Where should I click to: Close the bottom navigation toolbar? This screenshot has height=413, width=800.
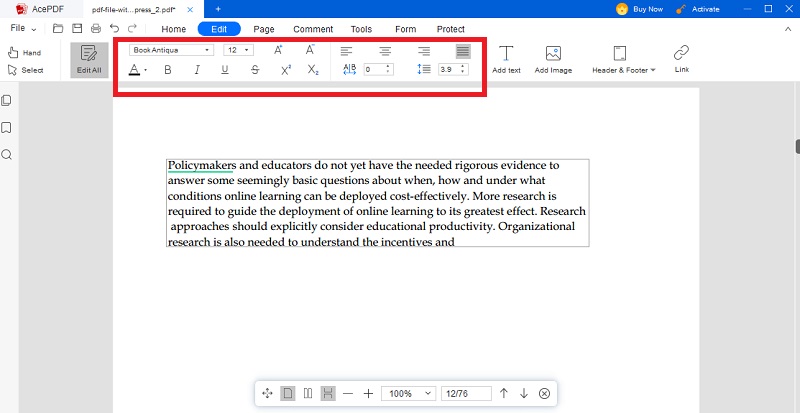tap(544, 393)
